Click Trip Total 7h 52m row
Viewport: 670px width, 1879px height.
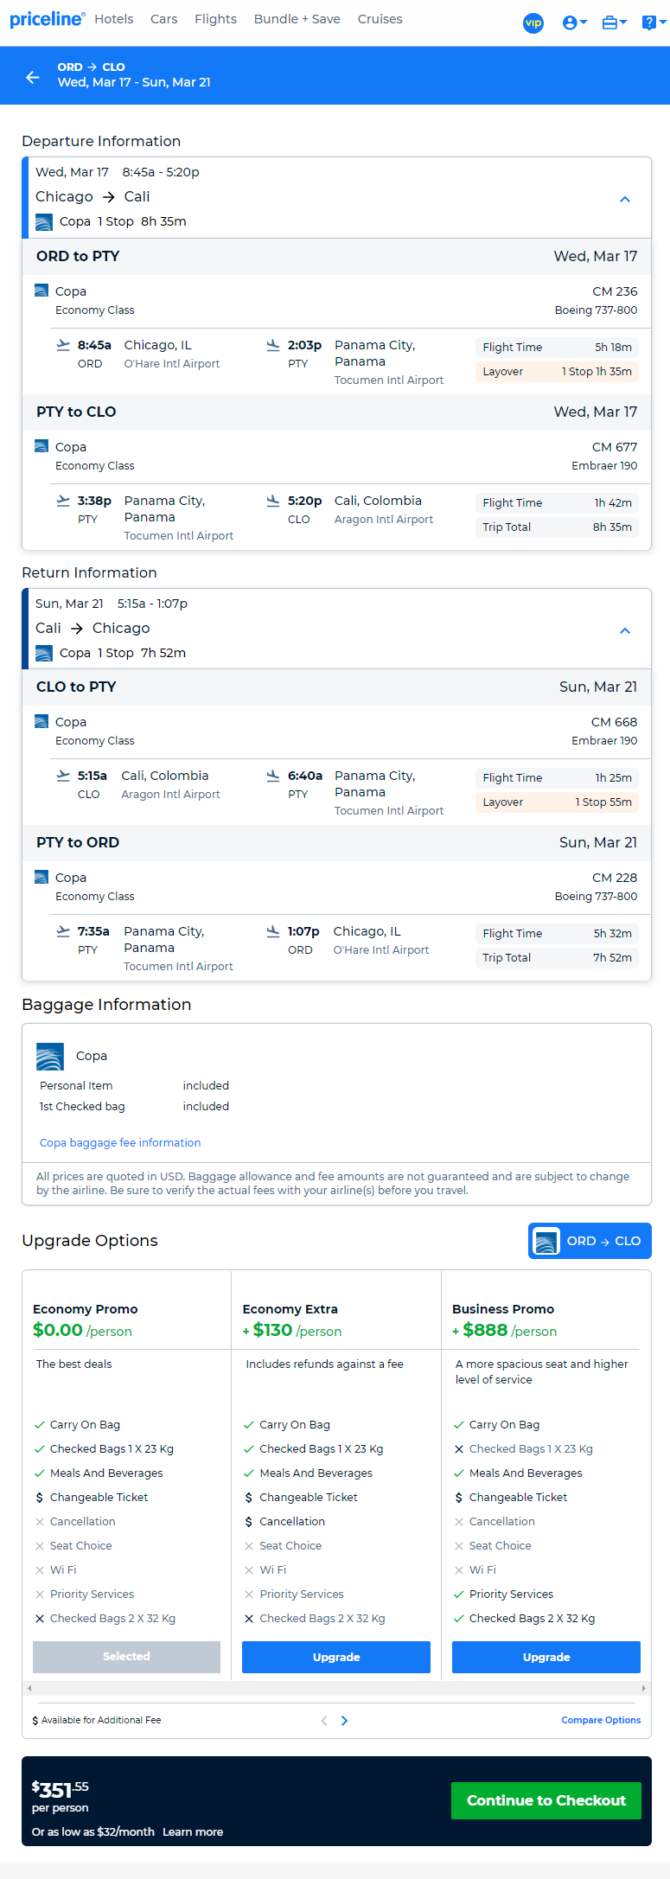[557, 957]
